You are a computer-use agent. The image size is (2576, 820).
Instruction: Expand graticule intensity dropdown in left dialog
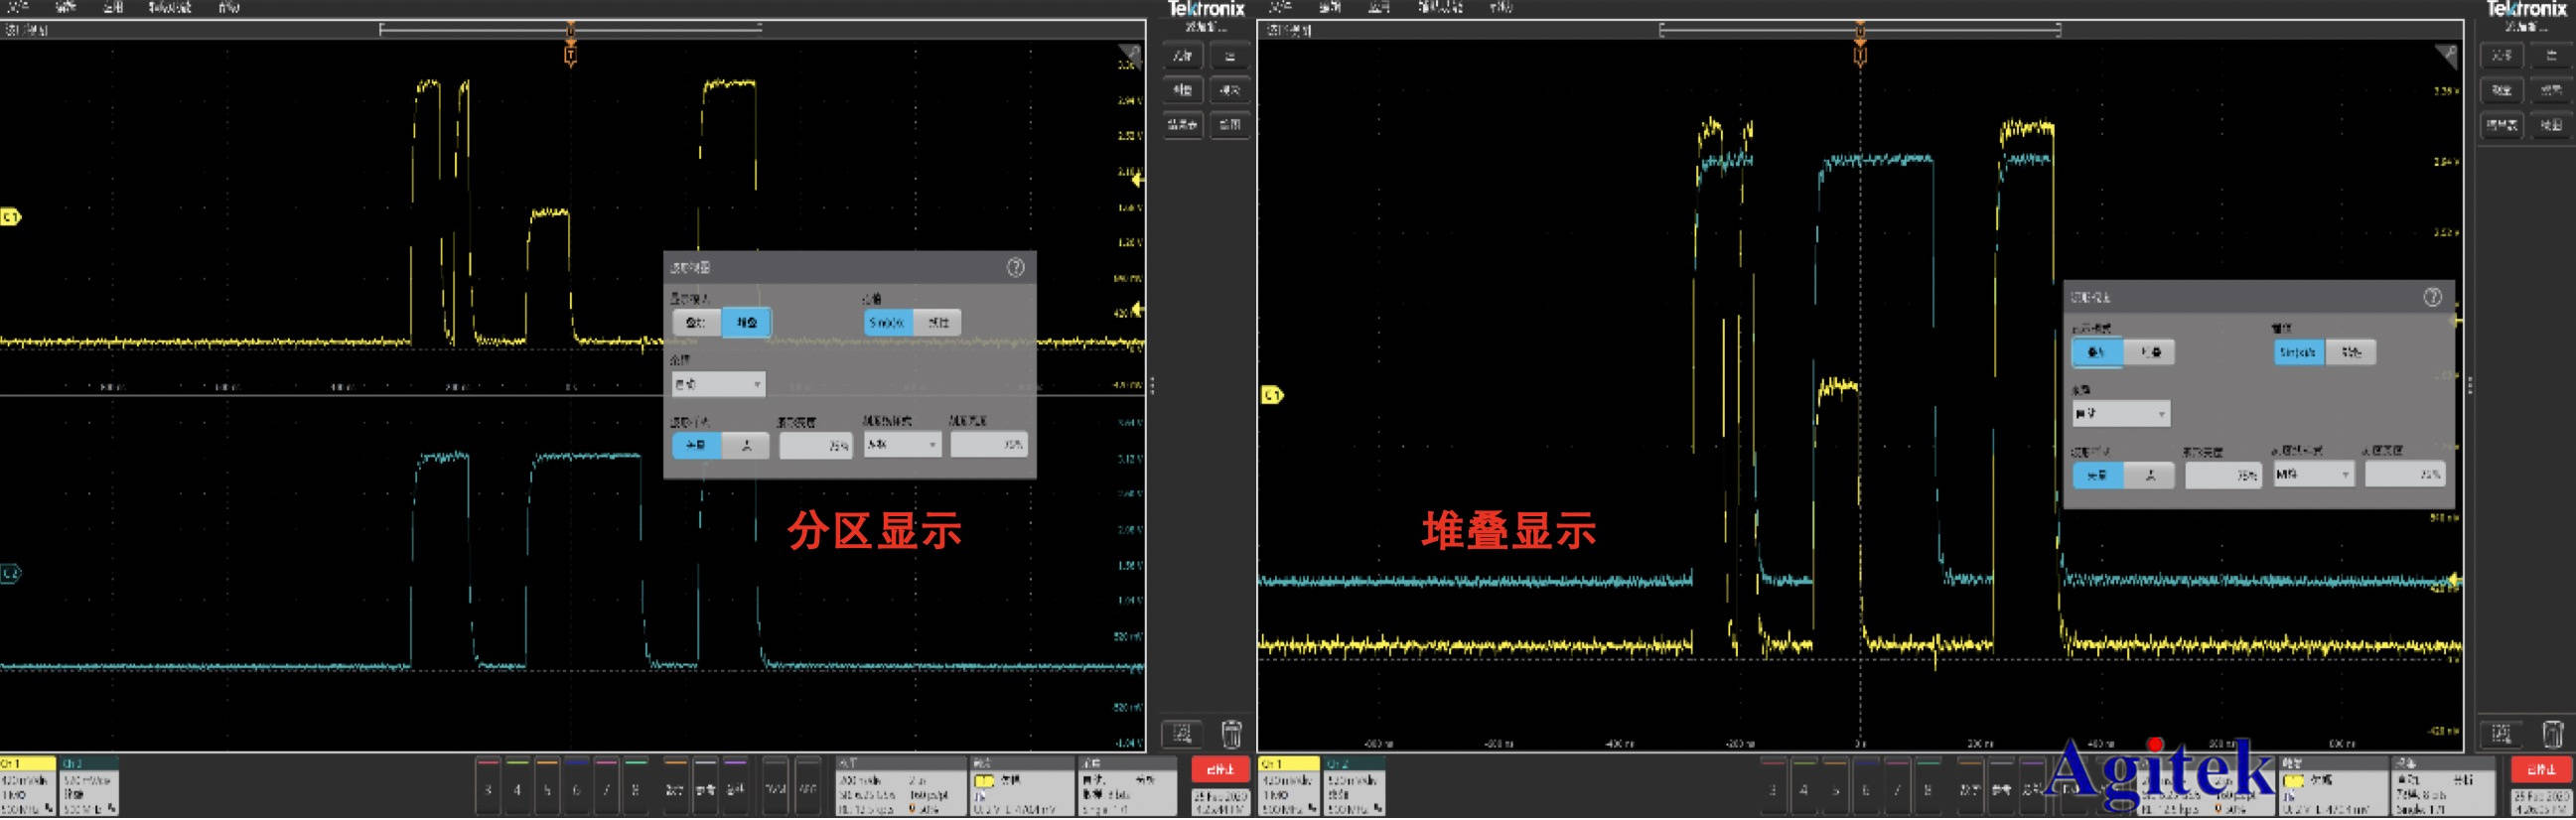(x=901, y=445)
